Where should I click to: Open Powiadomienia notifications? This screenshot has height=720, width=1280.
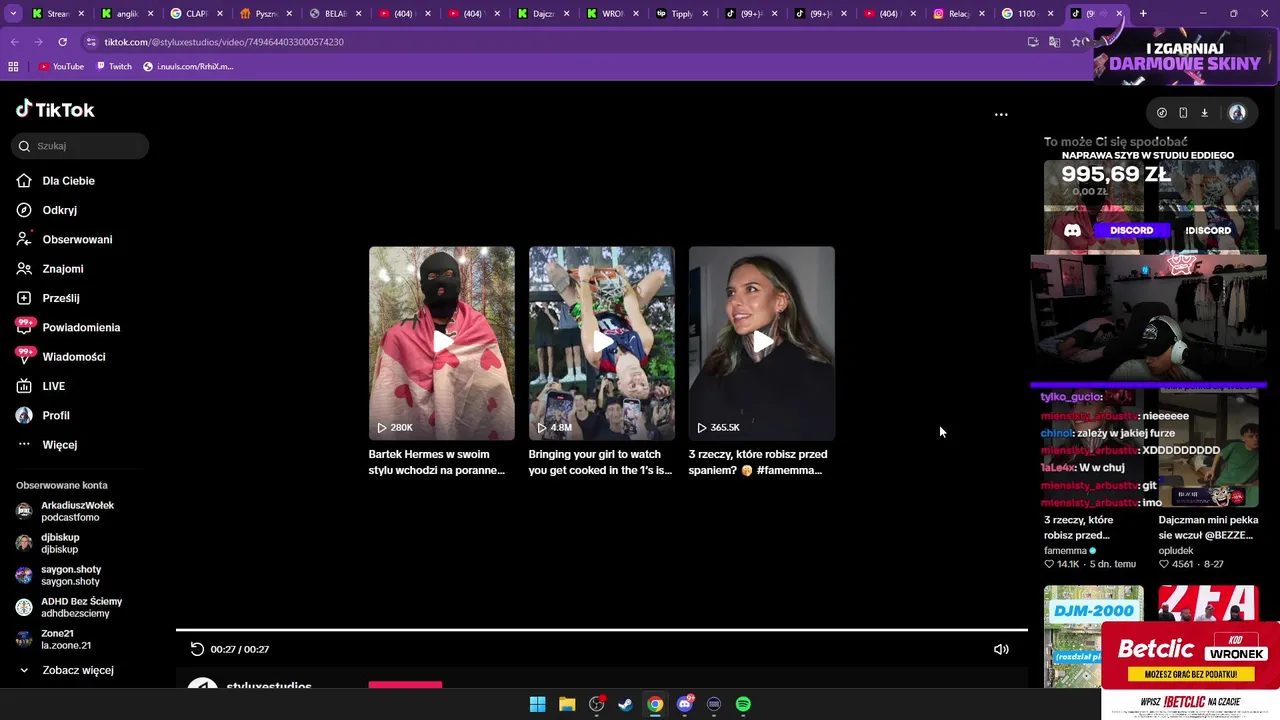(81, 327)
